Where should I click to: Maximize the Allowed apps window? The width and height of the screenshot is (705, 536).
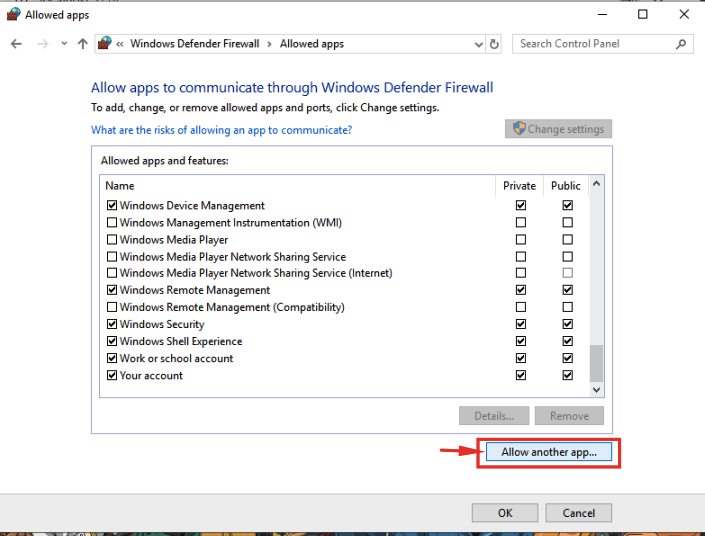pos(643,14)
